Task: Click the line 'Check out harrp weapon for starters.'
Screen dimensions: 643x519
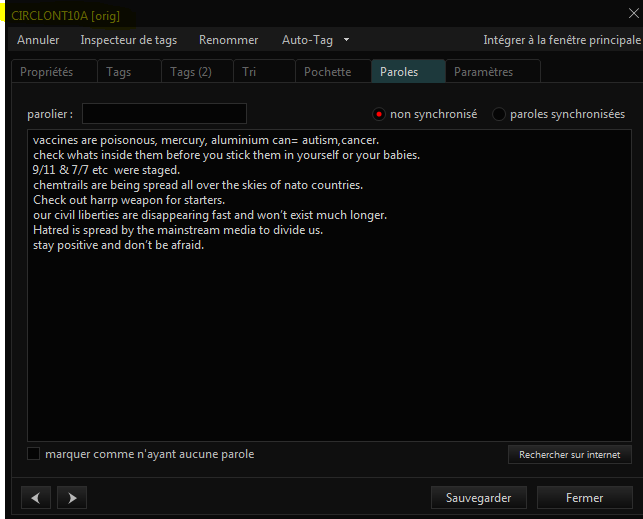Action: (x=129, y=200)
